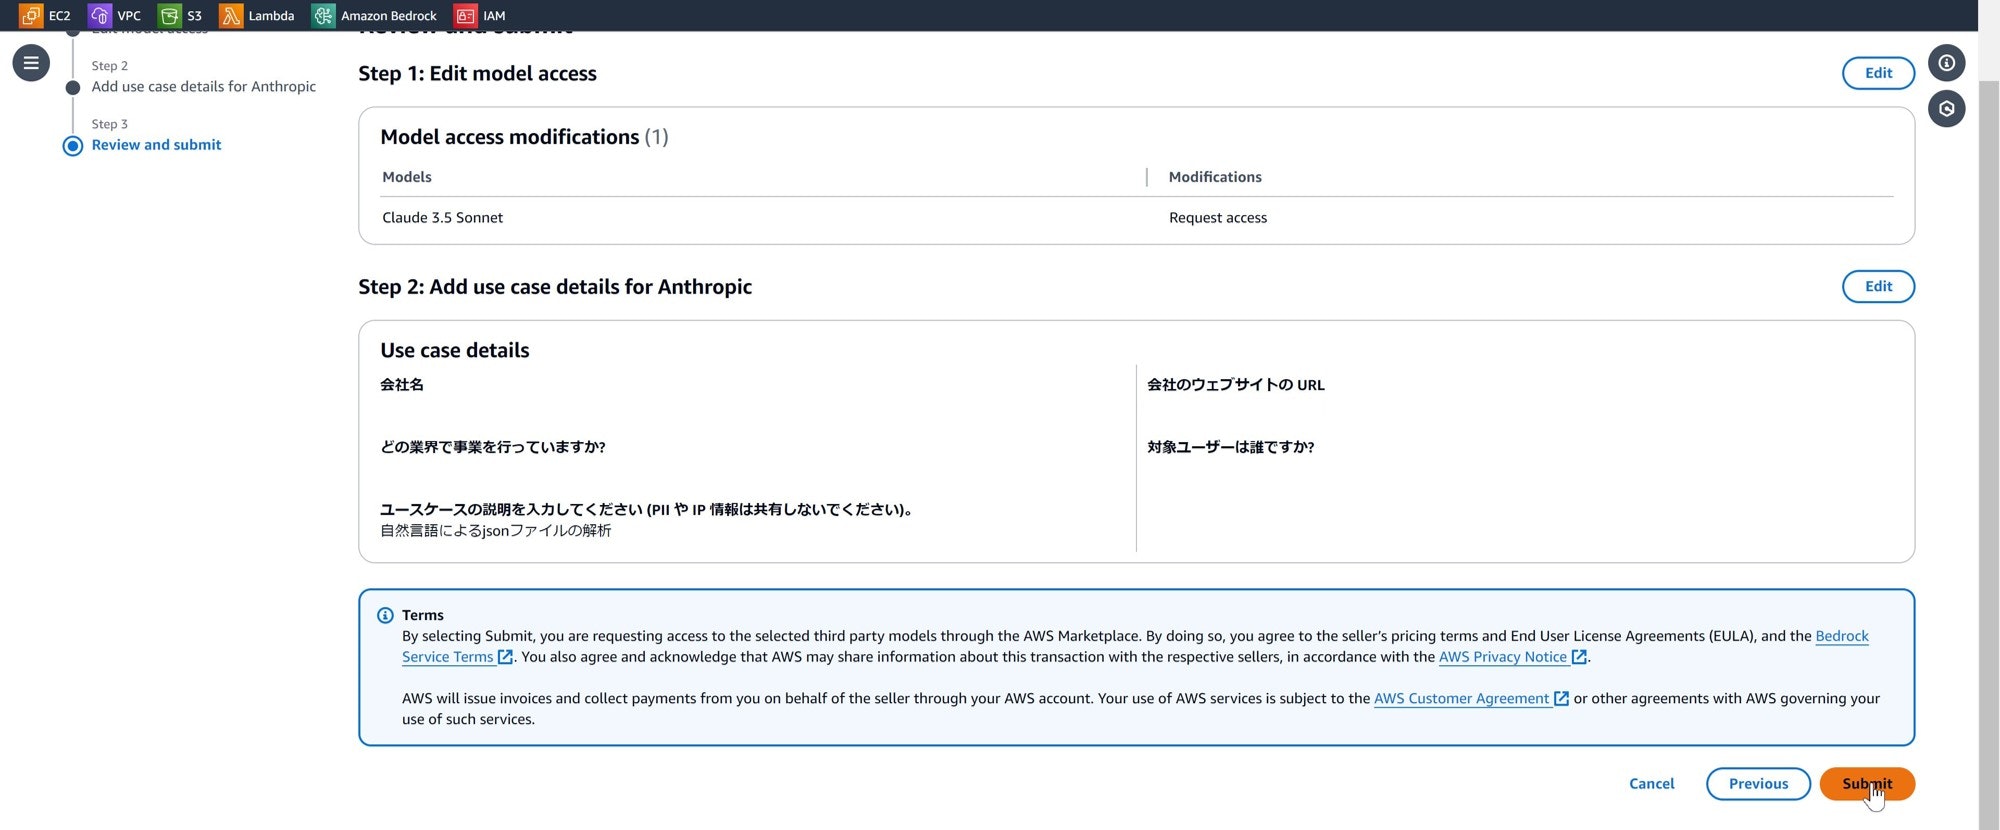Screen dimensions: 2000x830
Task: Go back with the Previous button
Action: [1758, 784]
